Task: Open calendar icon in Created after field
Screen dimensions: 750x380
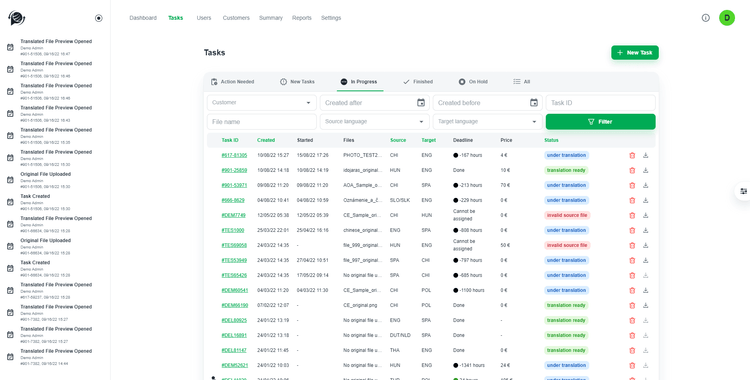Action: 421,102
